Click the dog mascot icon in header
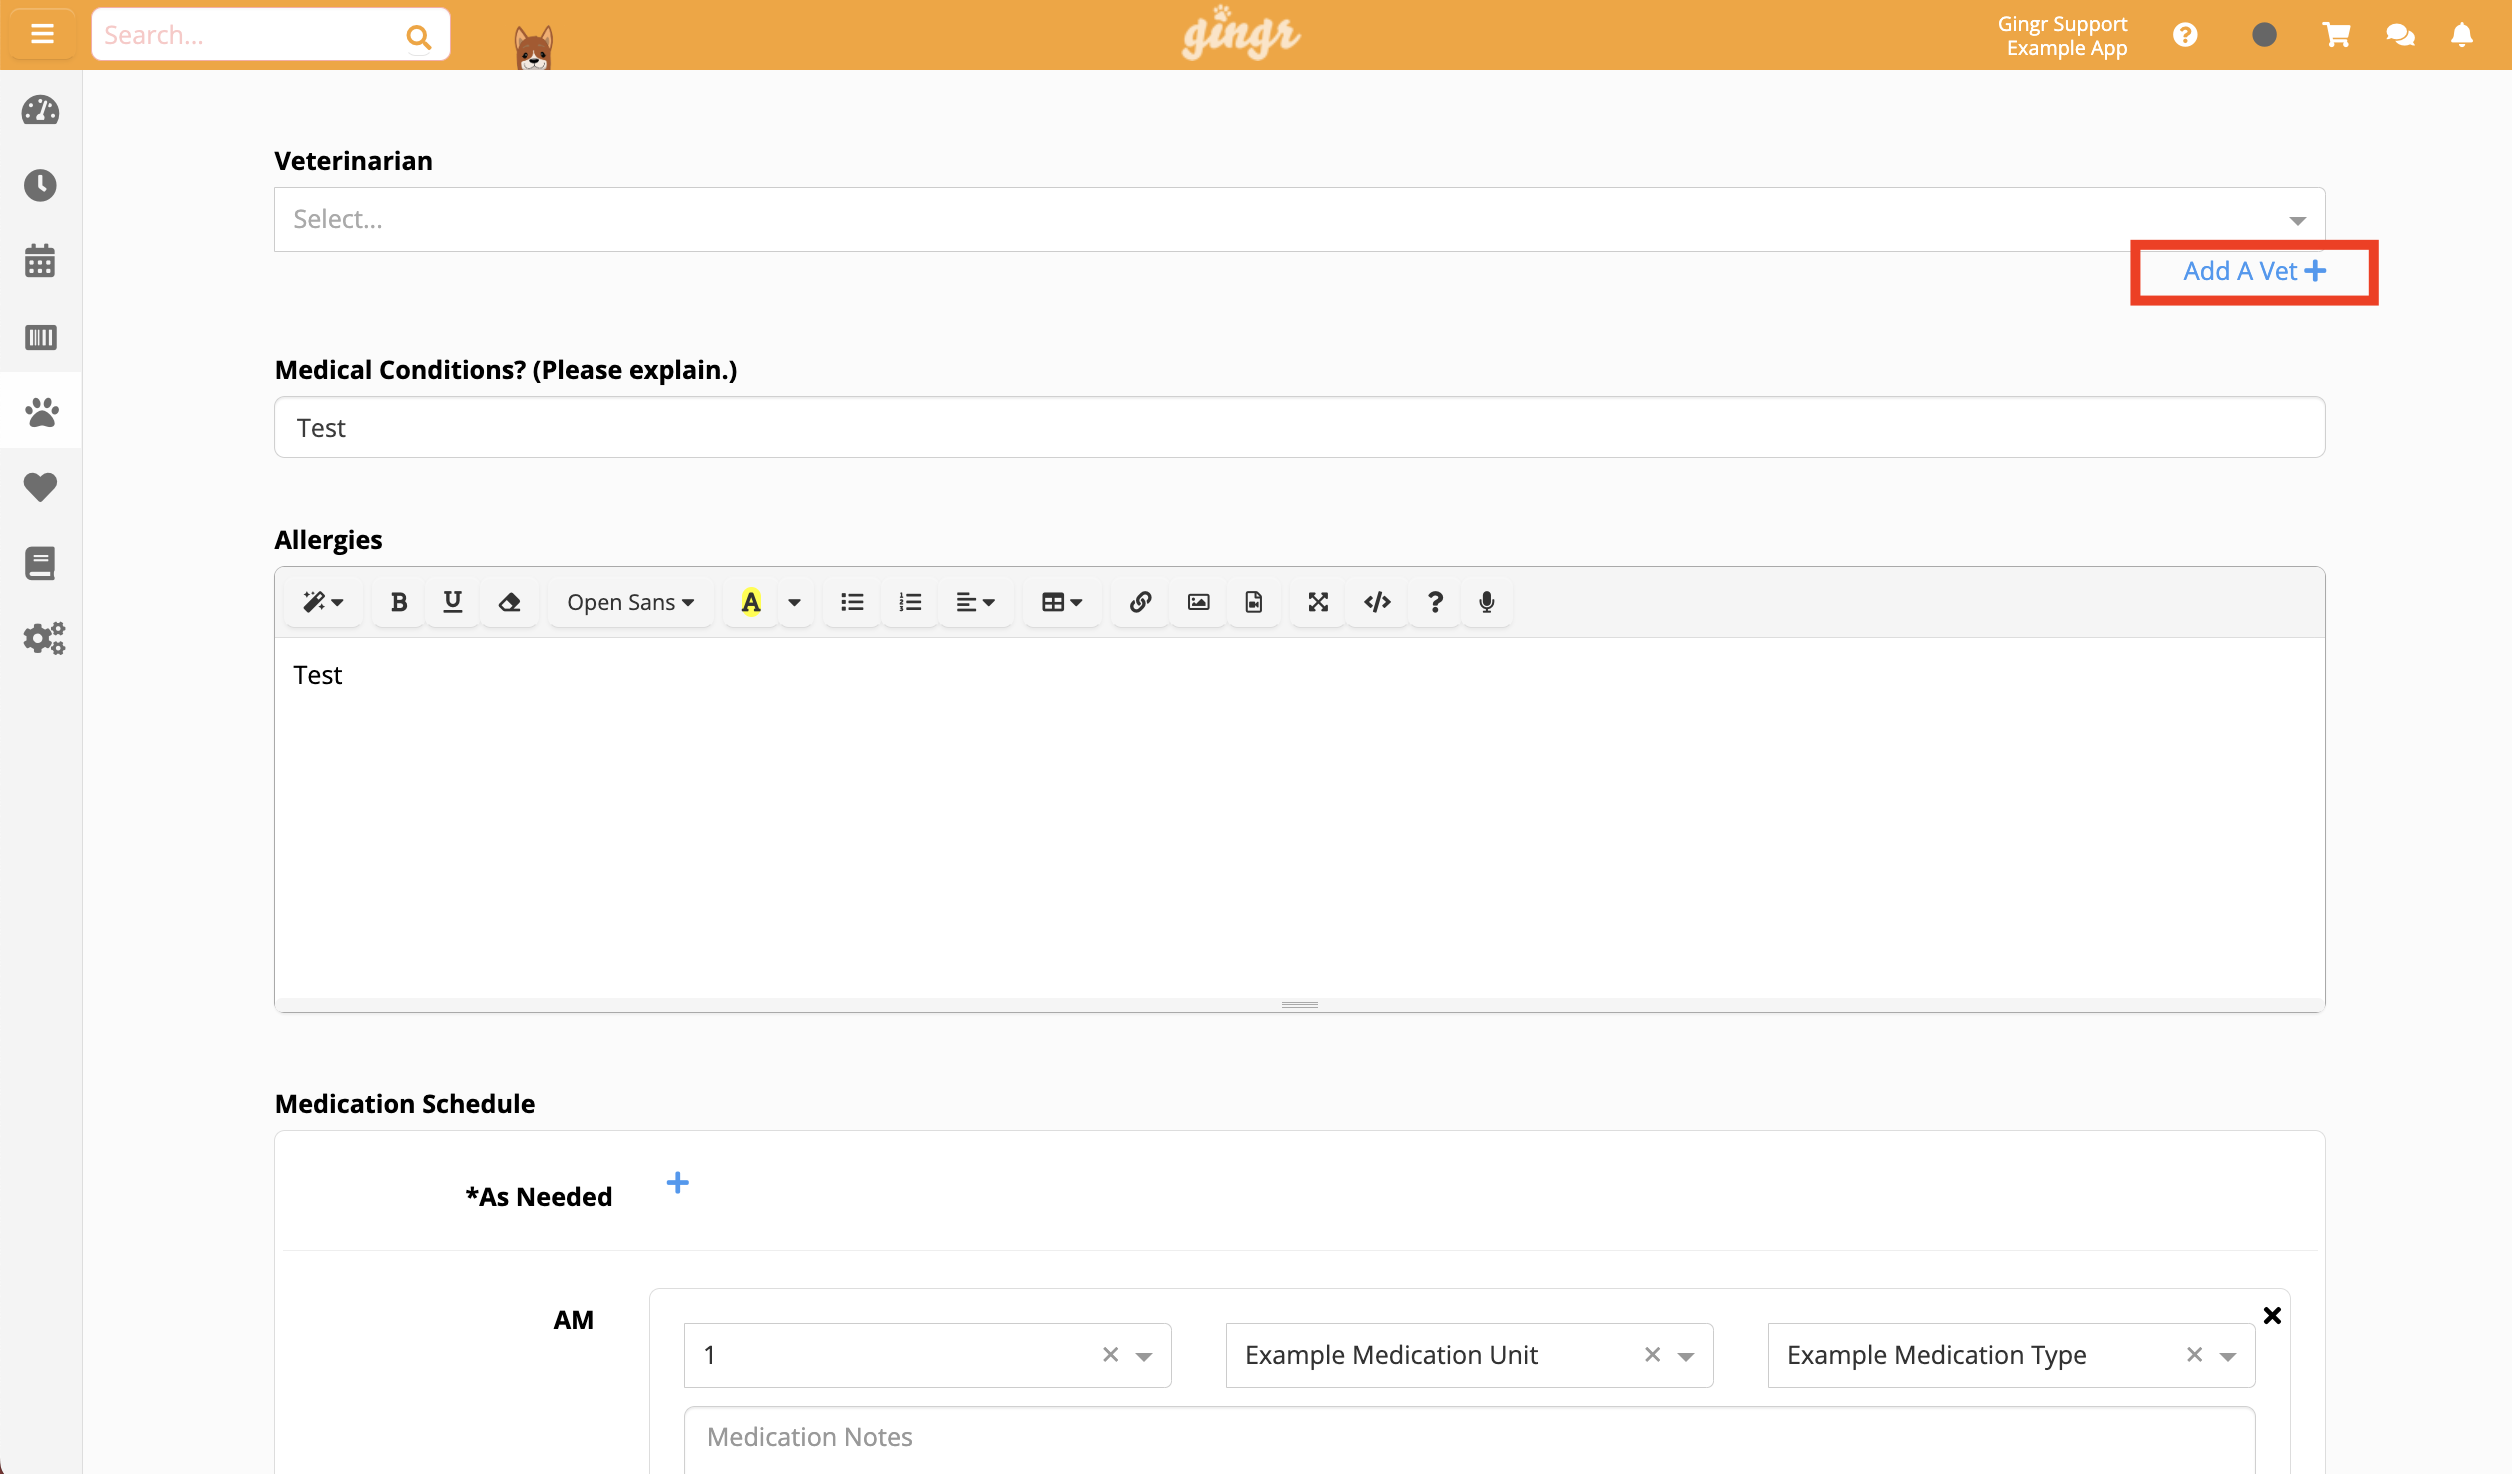 click(533, 47)
